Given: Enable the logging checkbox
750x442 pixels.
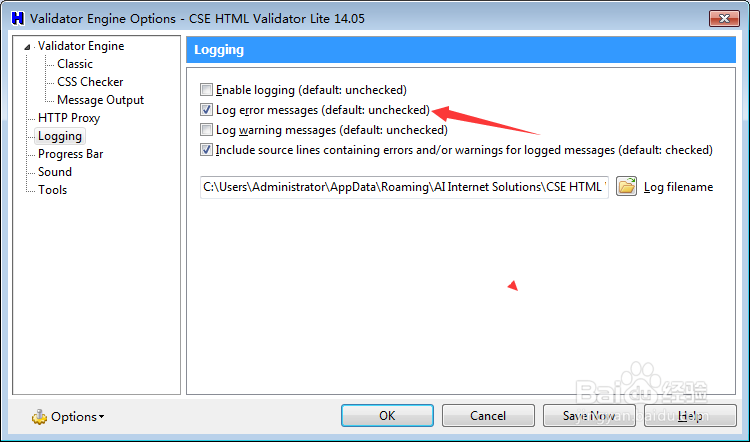Looking at the screenshot, I should point(207,90).
